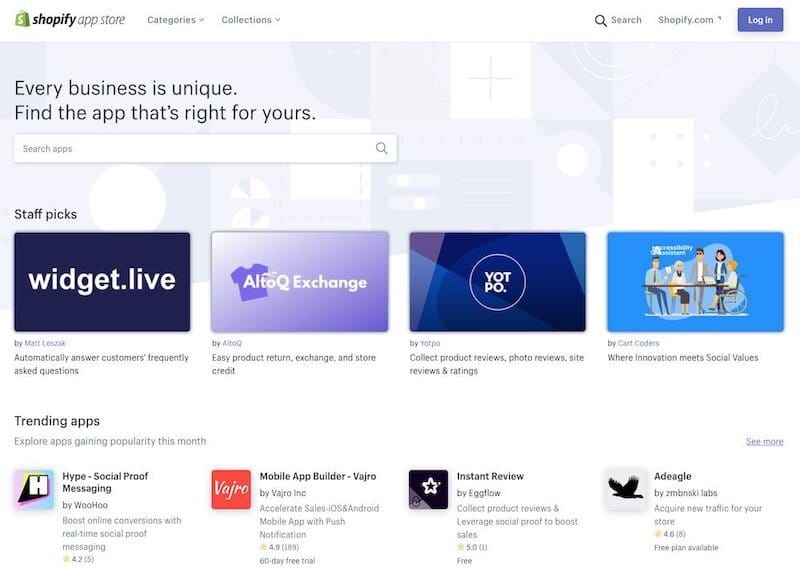Open the Accessibility Assistant staff pick banner

[x=695, y=282]
